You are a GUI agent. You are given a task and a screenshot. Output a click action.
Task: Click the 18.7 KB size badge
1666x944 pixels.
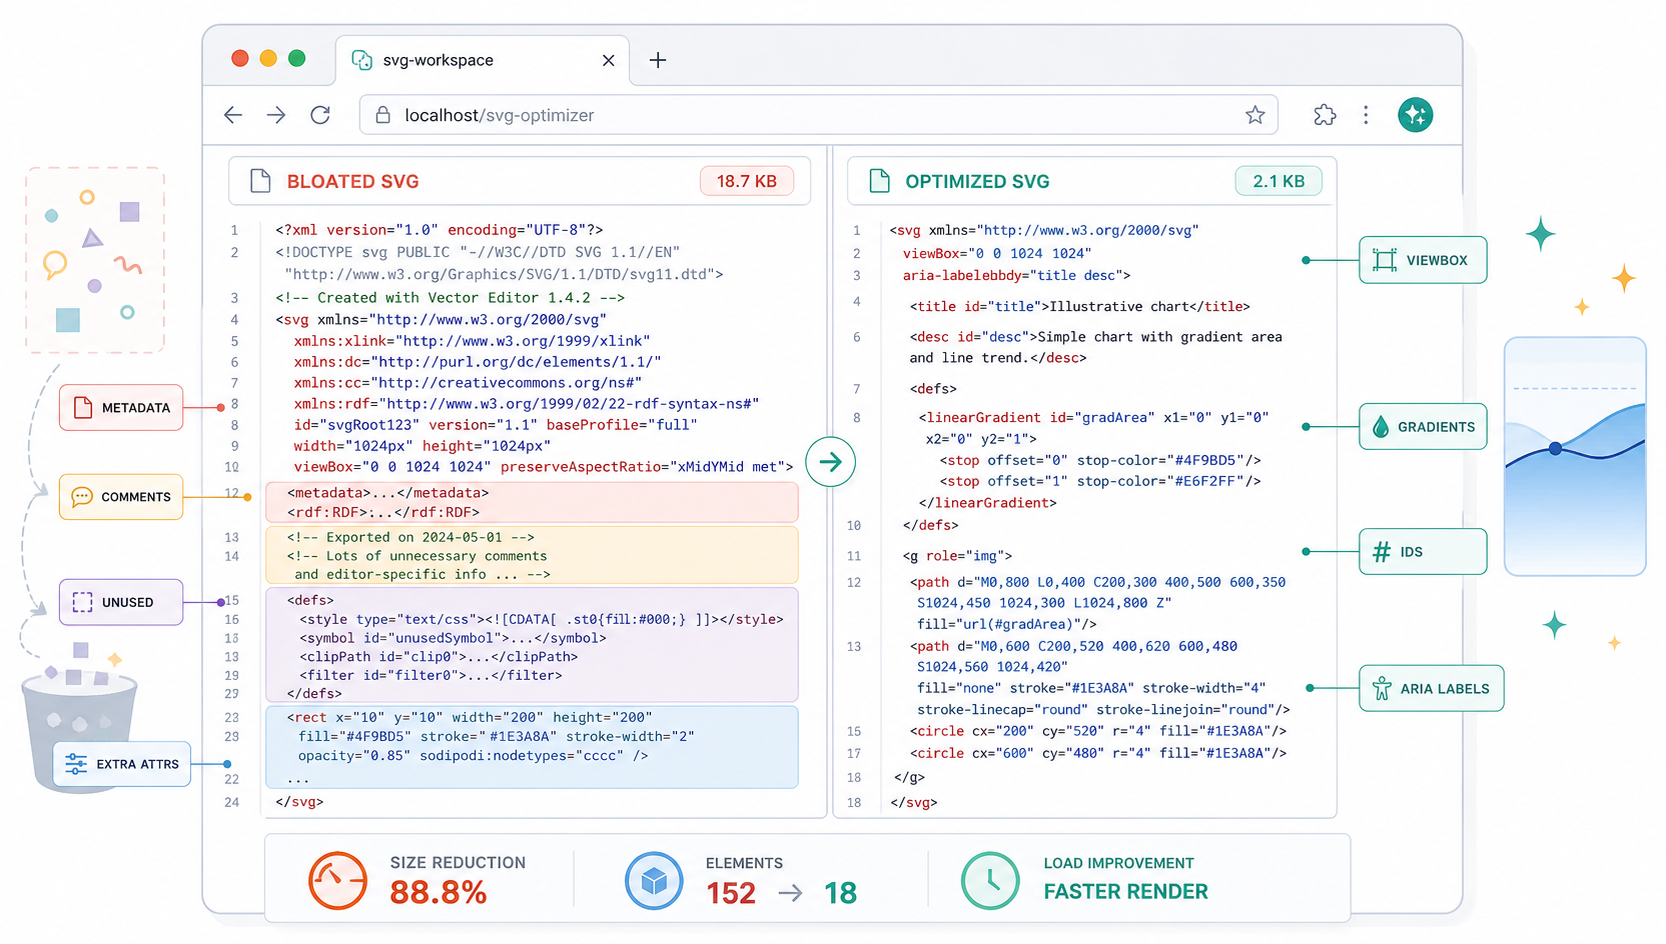tap(747, 181)
